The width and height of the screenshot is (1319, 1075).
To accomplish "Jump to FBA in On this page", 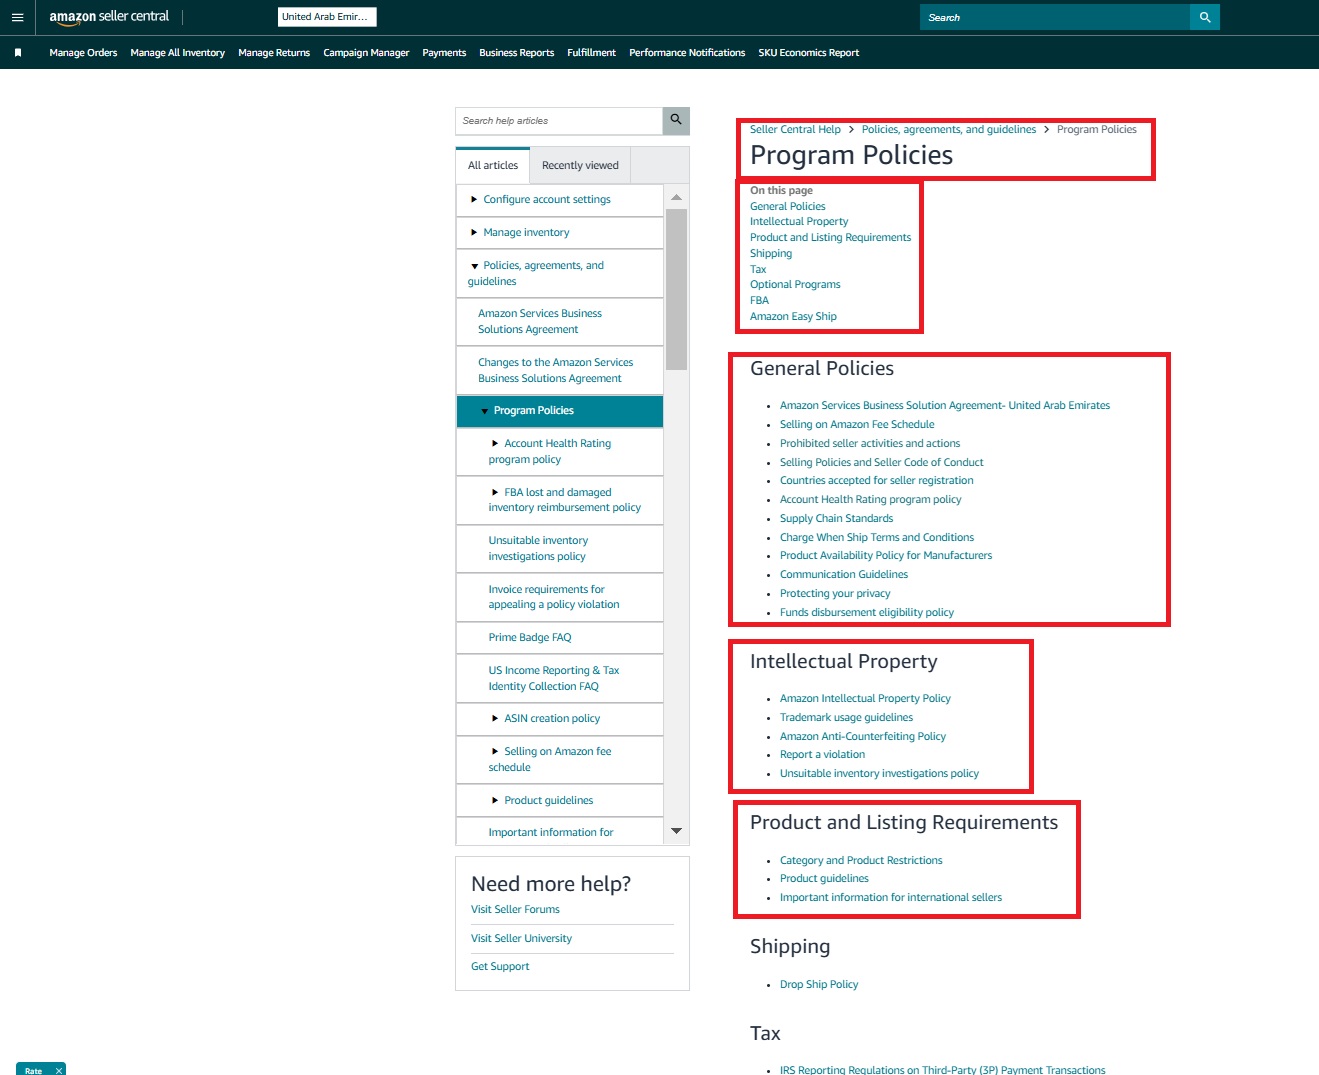I will tap(760, 301).
